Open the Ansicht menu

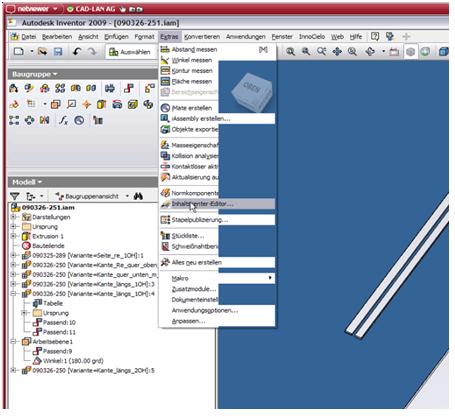88,37
